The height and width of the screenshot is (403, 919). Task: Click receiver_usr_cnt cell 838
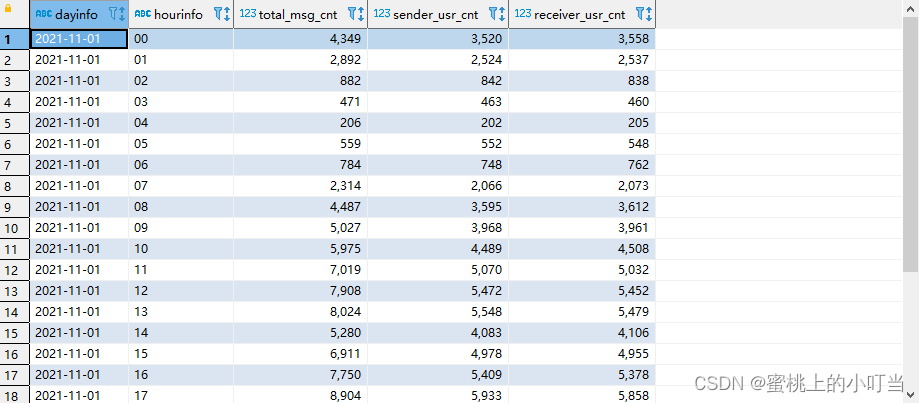(x=582, y=81)
